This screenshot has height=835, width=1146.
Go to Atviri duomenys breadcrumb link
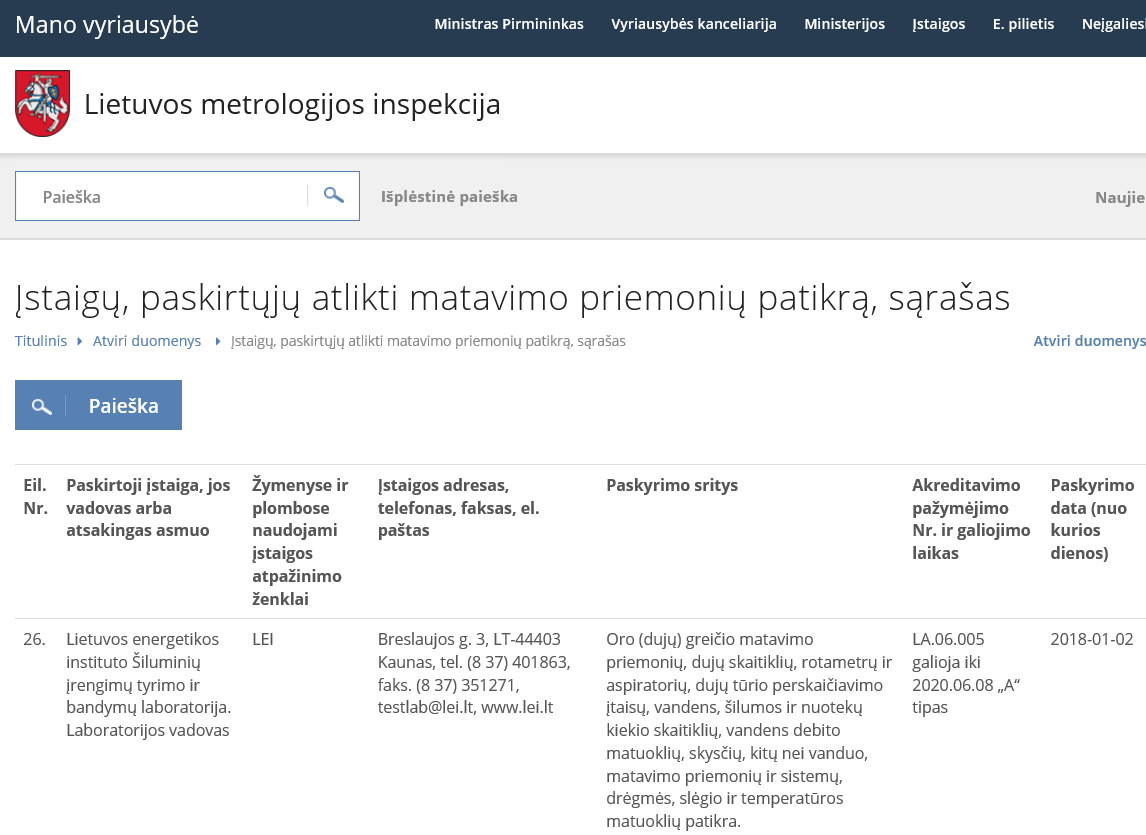147,341
